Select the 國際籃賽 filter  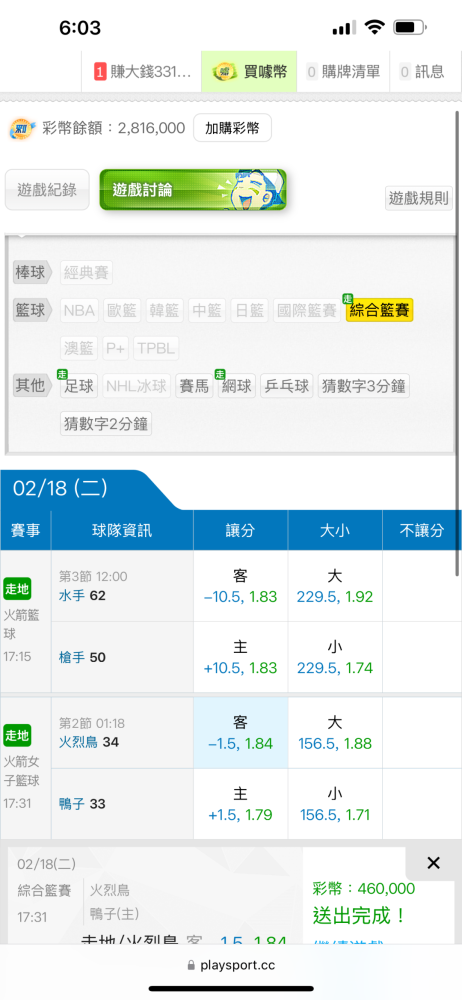[307, 311]
